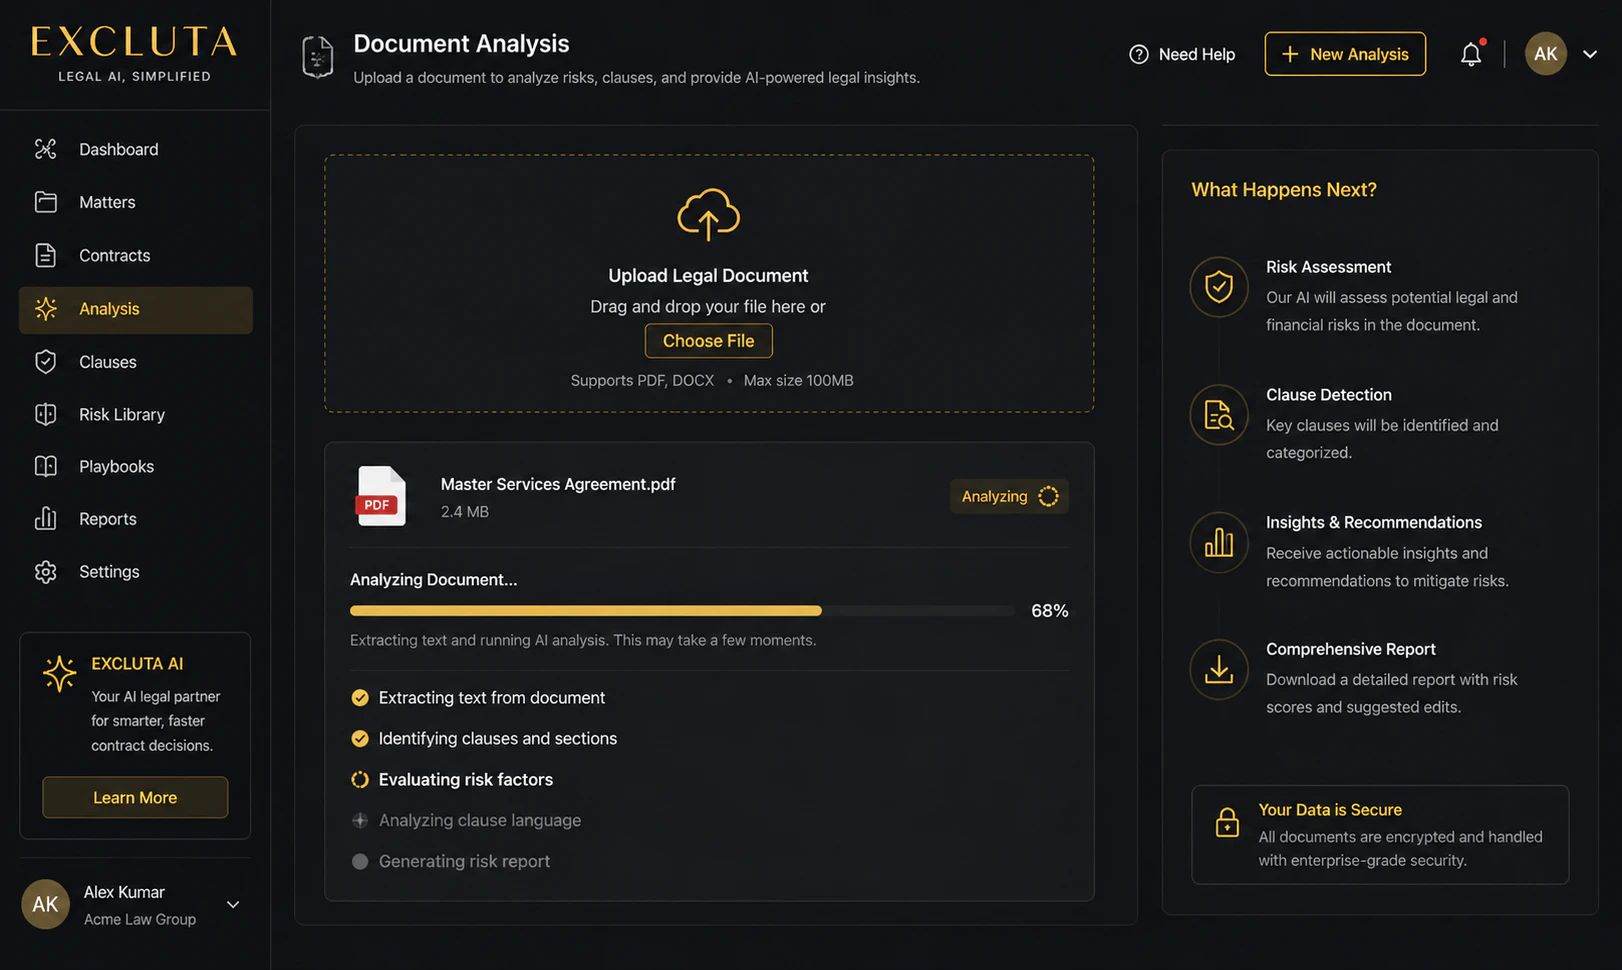Screen dimensions: 1622x970
Task: Click the Analysis sparkle icon
Action: click(x=45, y=309)
